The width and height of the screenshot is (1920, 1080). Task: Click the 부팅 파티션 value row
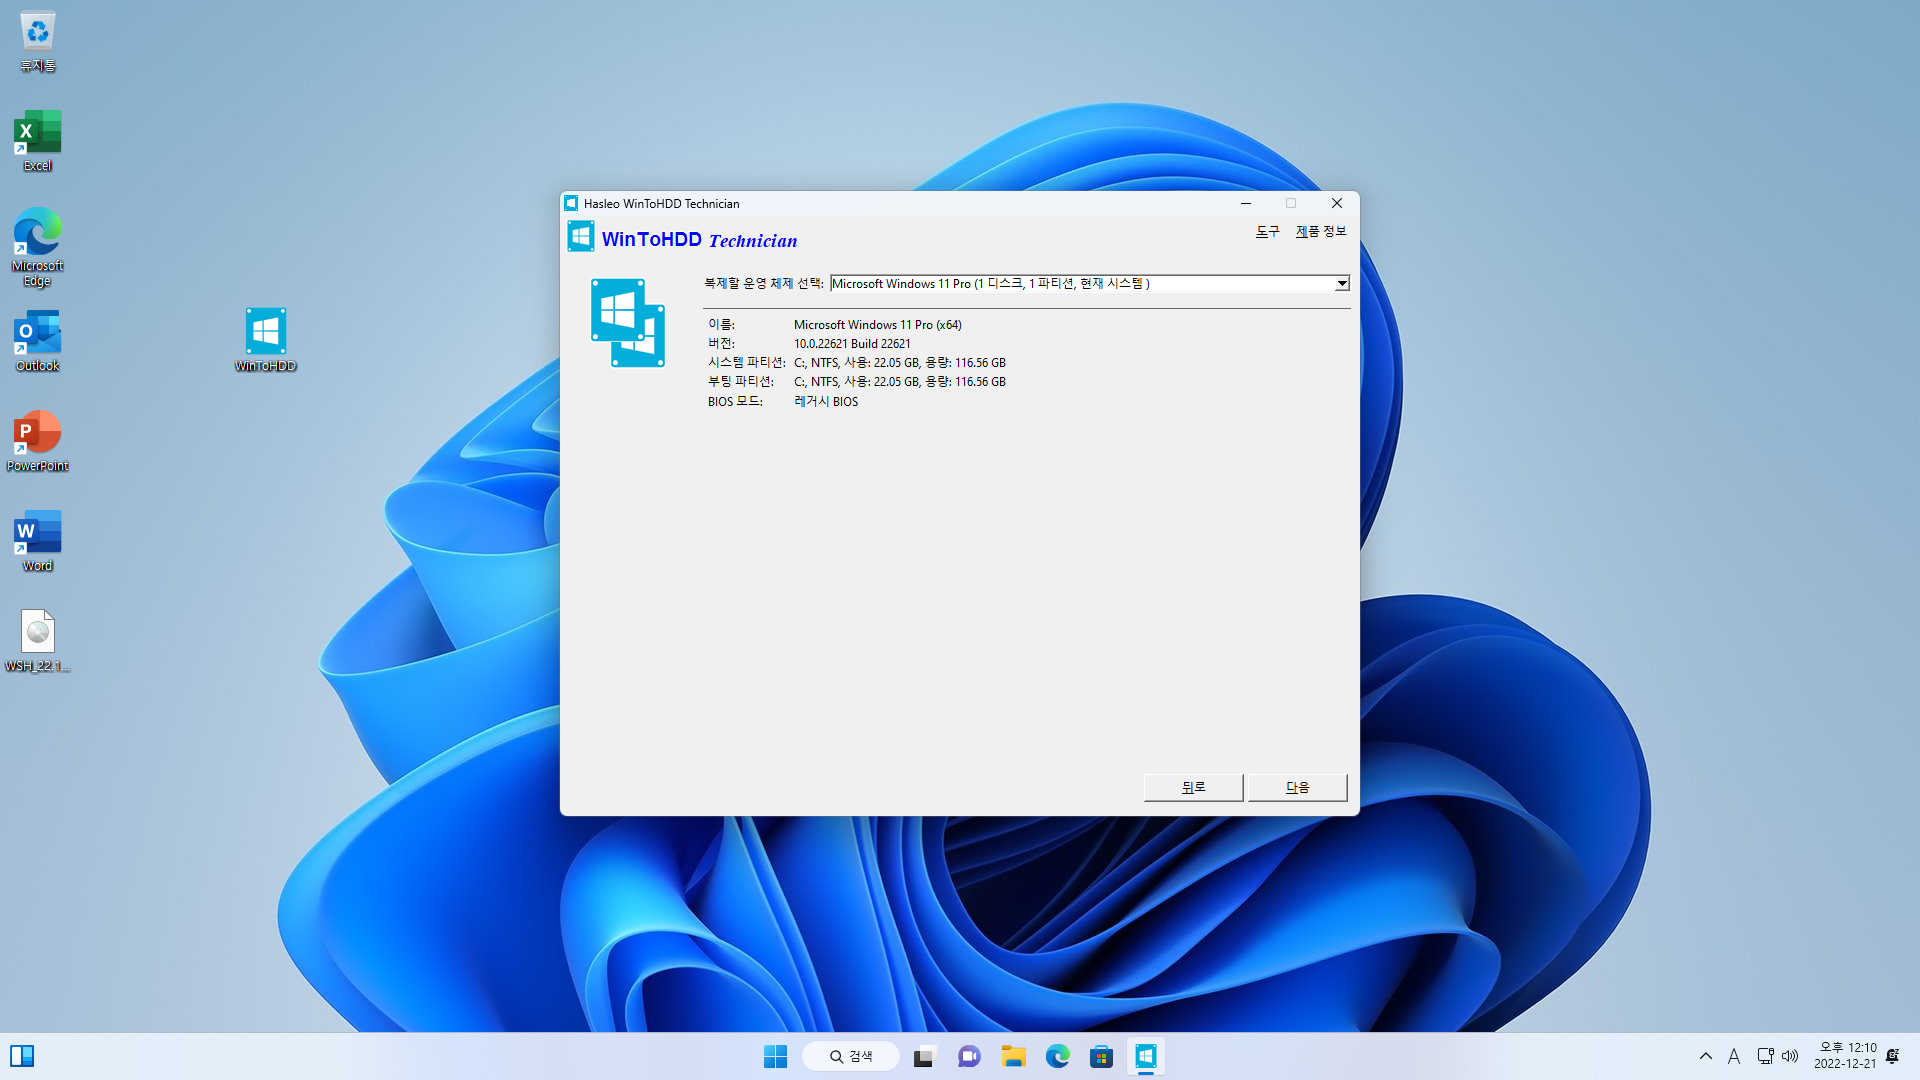coord(900,382)
